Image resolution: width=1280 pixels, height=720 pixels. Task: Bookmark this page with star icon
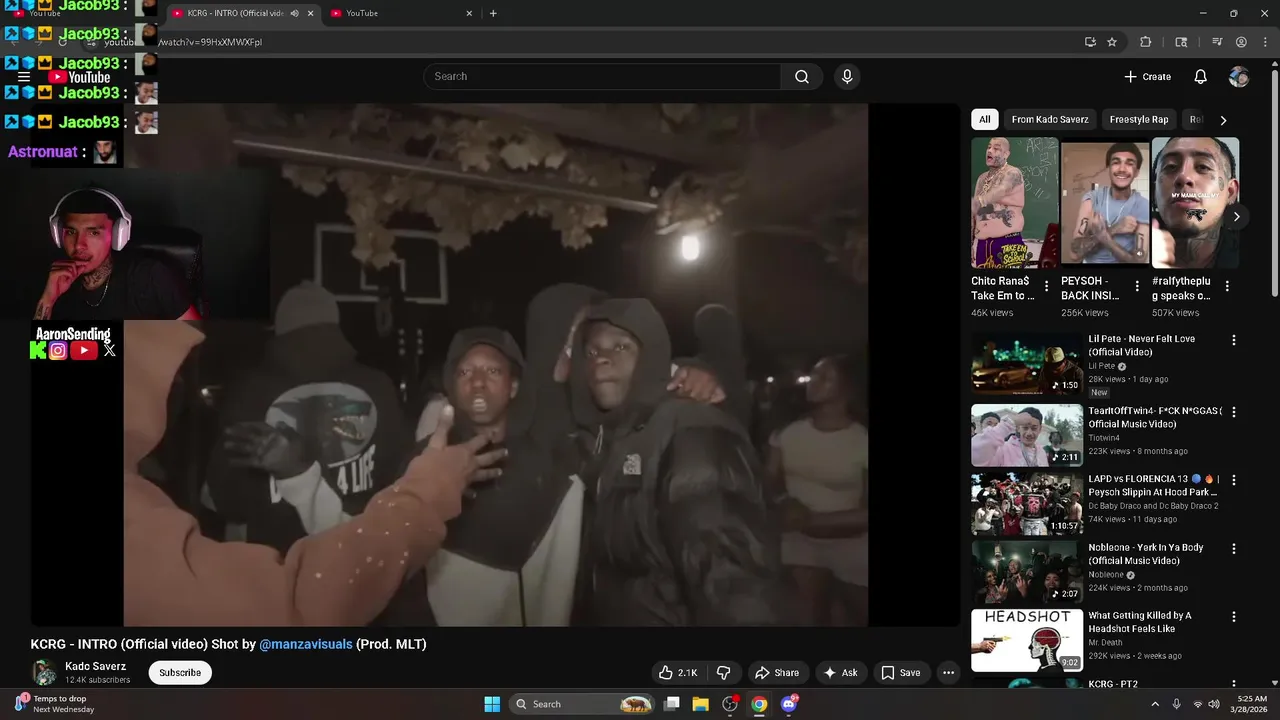coord(1112,42)
